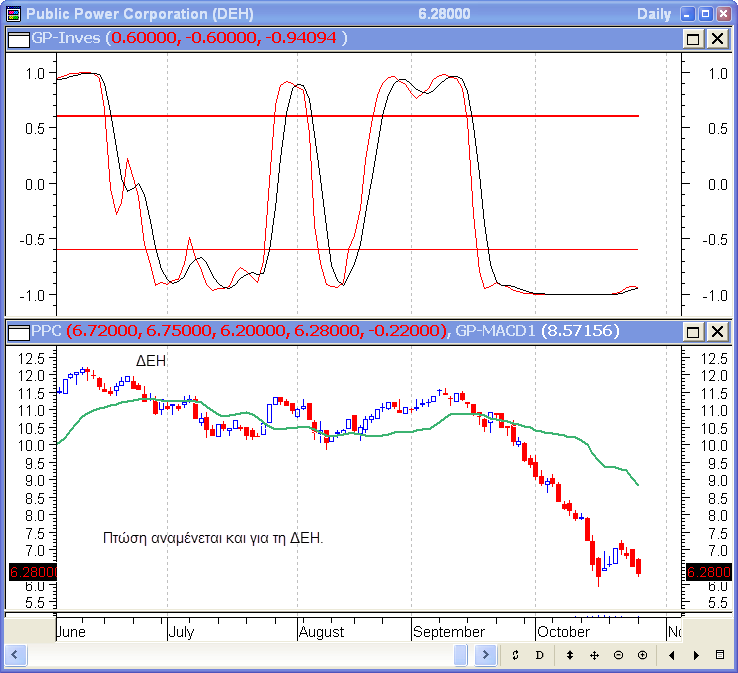Close the PPC price pane
Image resolution: width=738 pixels, height=673 pixels.
pyautogui.click(x=717, y=331)
